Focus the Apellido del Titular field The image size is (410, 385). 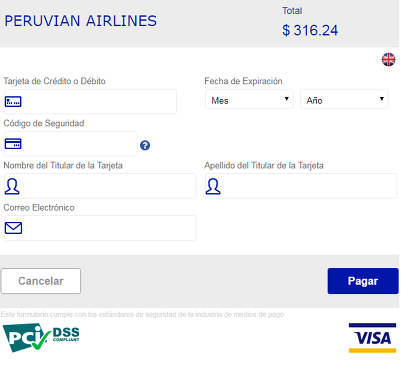pos(301,186)
